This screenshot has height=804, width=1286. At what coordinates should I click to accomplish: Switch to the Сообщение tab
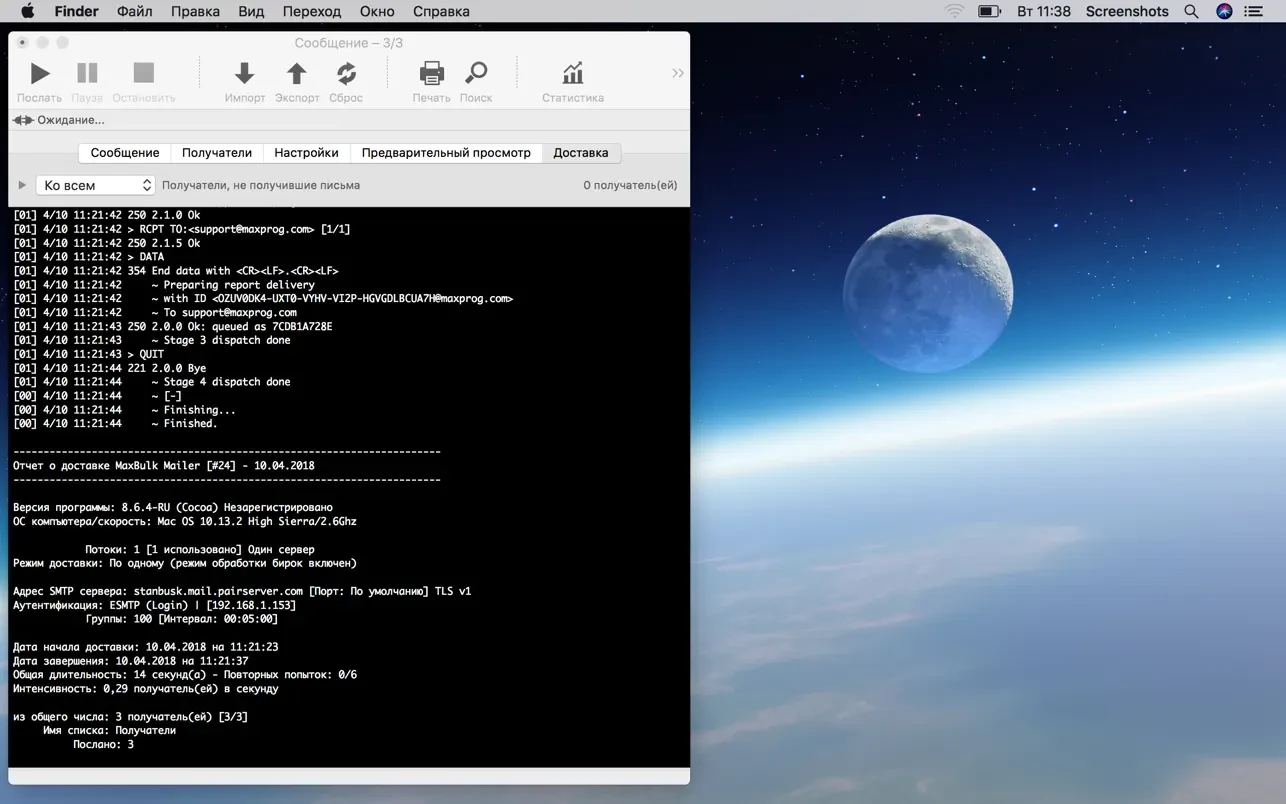[x=125, y=153]
